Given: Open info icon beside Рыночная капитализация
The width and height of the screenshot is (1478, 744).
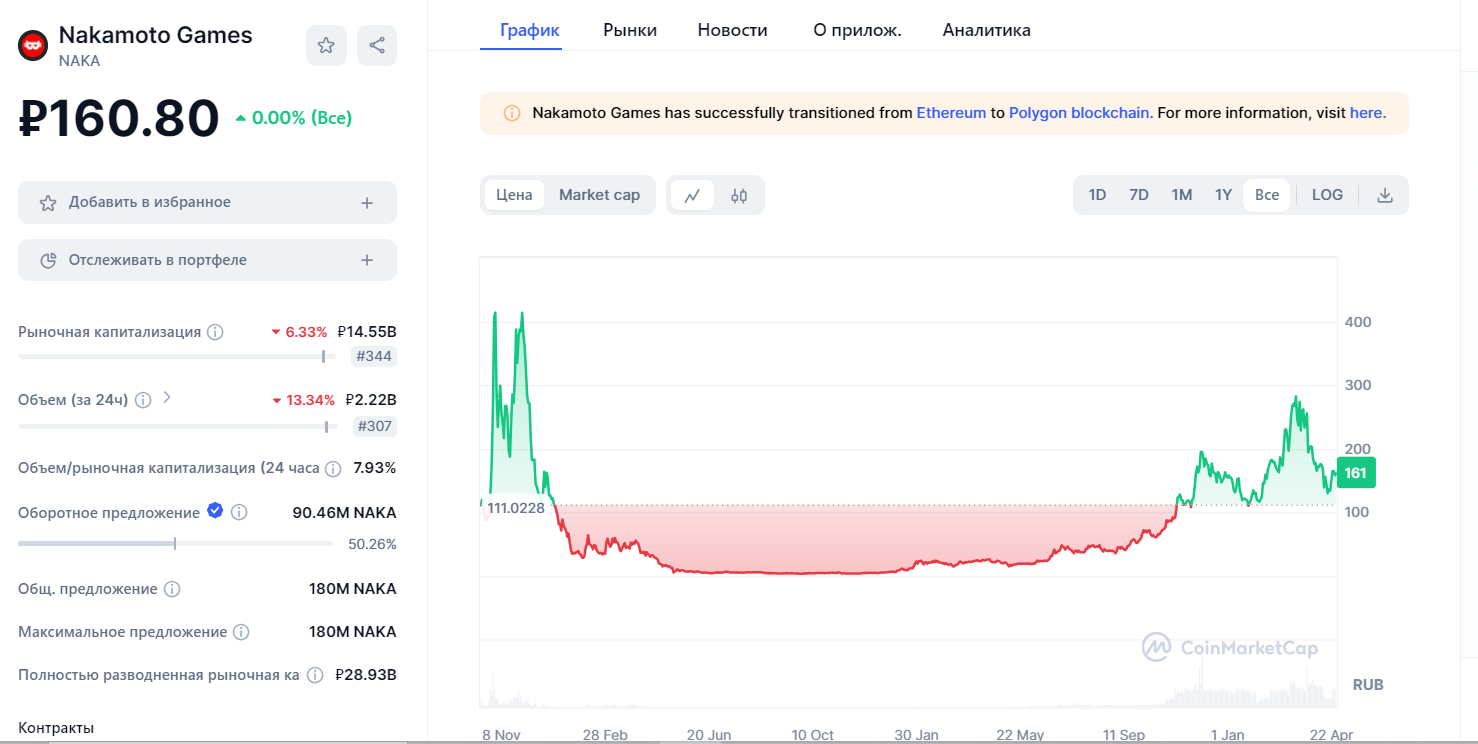Looking at the screenshot, I should pyautogui.click(x=215, y=332).
